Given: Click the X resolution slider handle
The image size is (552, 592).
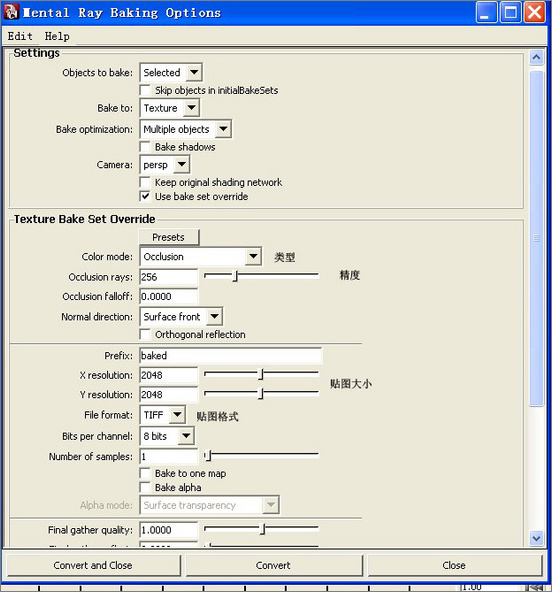Looking at the screenshot, I should point(261,375).
